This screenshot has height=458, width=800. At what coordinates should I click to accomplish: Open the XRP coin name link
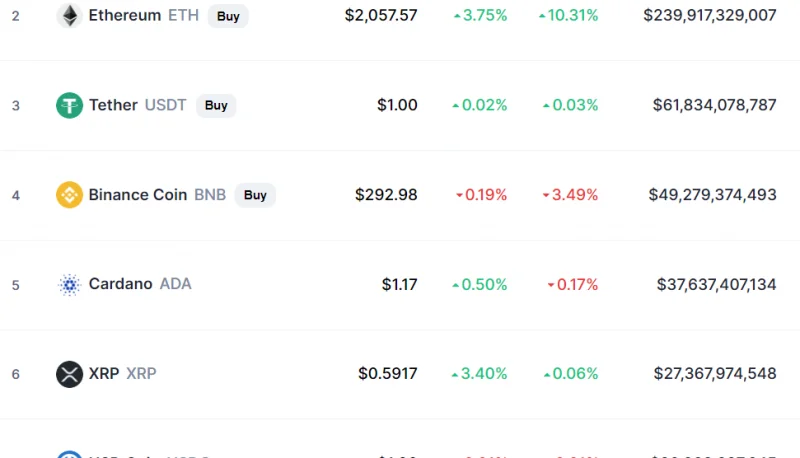[104, 373]
